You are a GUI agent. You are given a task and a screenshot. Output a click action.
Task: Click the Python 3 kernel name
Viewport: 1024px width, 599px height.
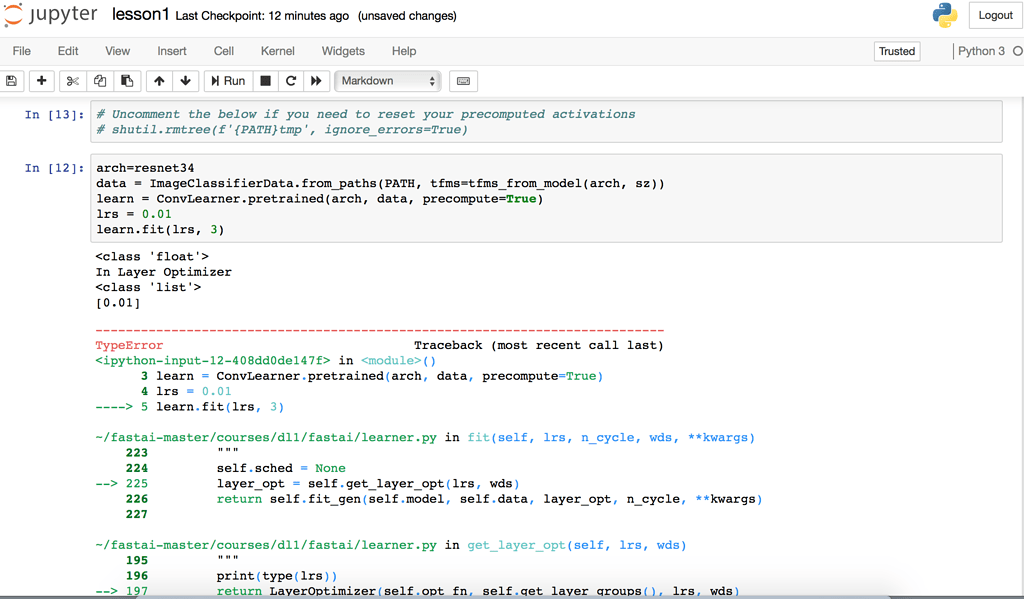(x=981, y=50)
